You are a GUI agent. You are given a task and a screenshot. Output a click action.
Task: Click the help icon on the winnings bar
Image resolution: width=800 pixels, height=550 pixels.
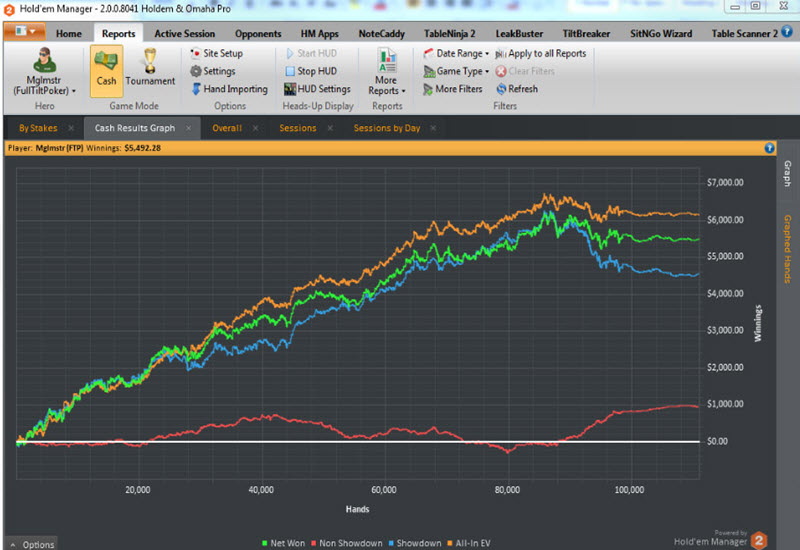[x=769, y=148]
